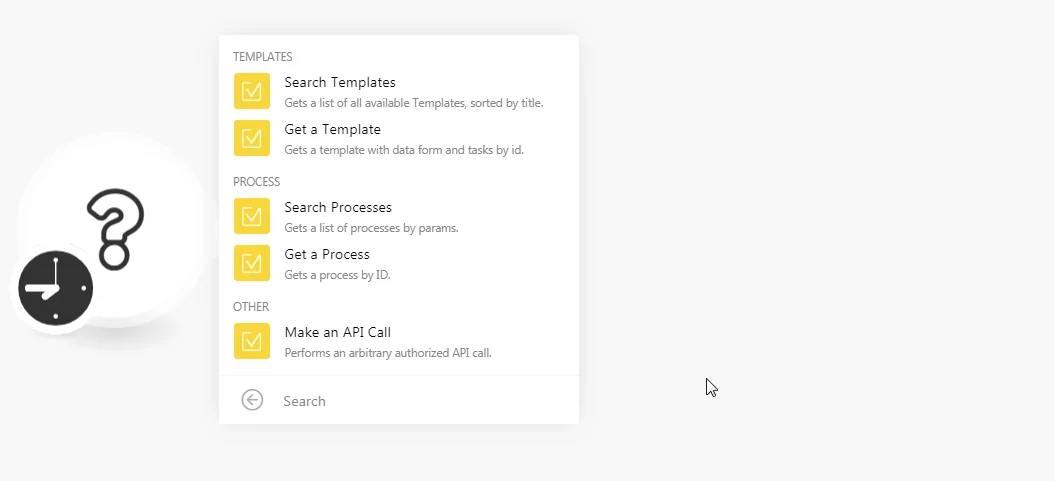Pick the Search Processes module title
The height and width of the screenshot is (481, 1054).
337,207
